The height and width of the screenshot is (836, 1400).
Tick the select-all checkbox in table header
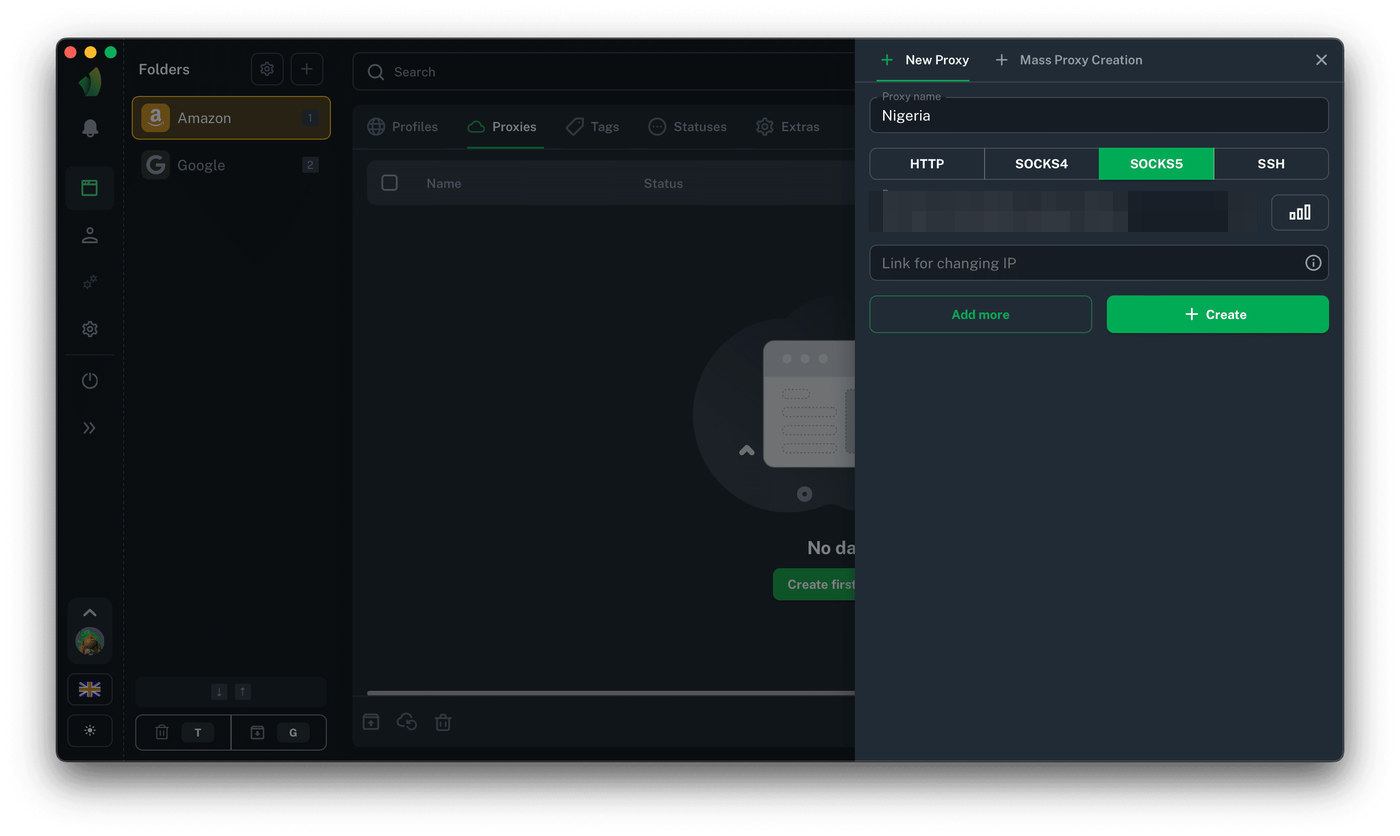click(390, 183)
